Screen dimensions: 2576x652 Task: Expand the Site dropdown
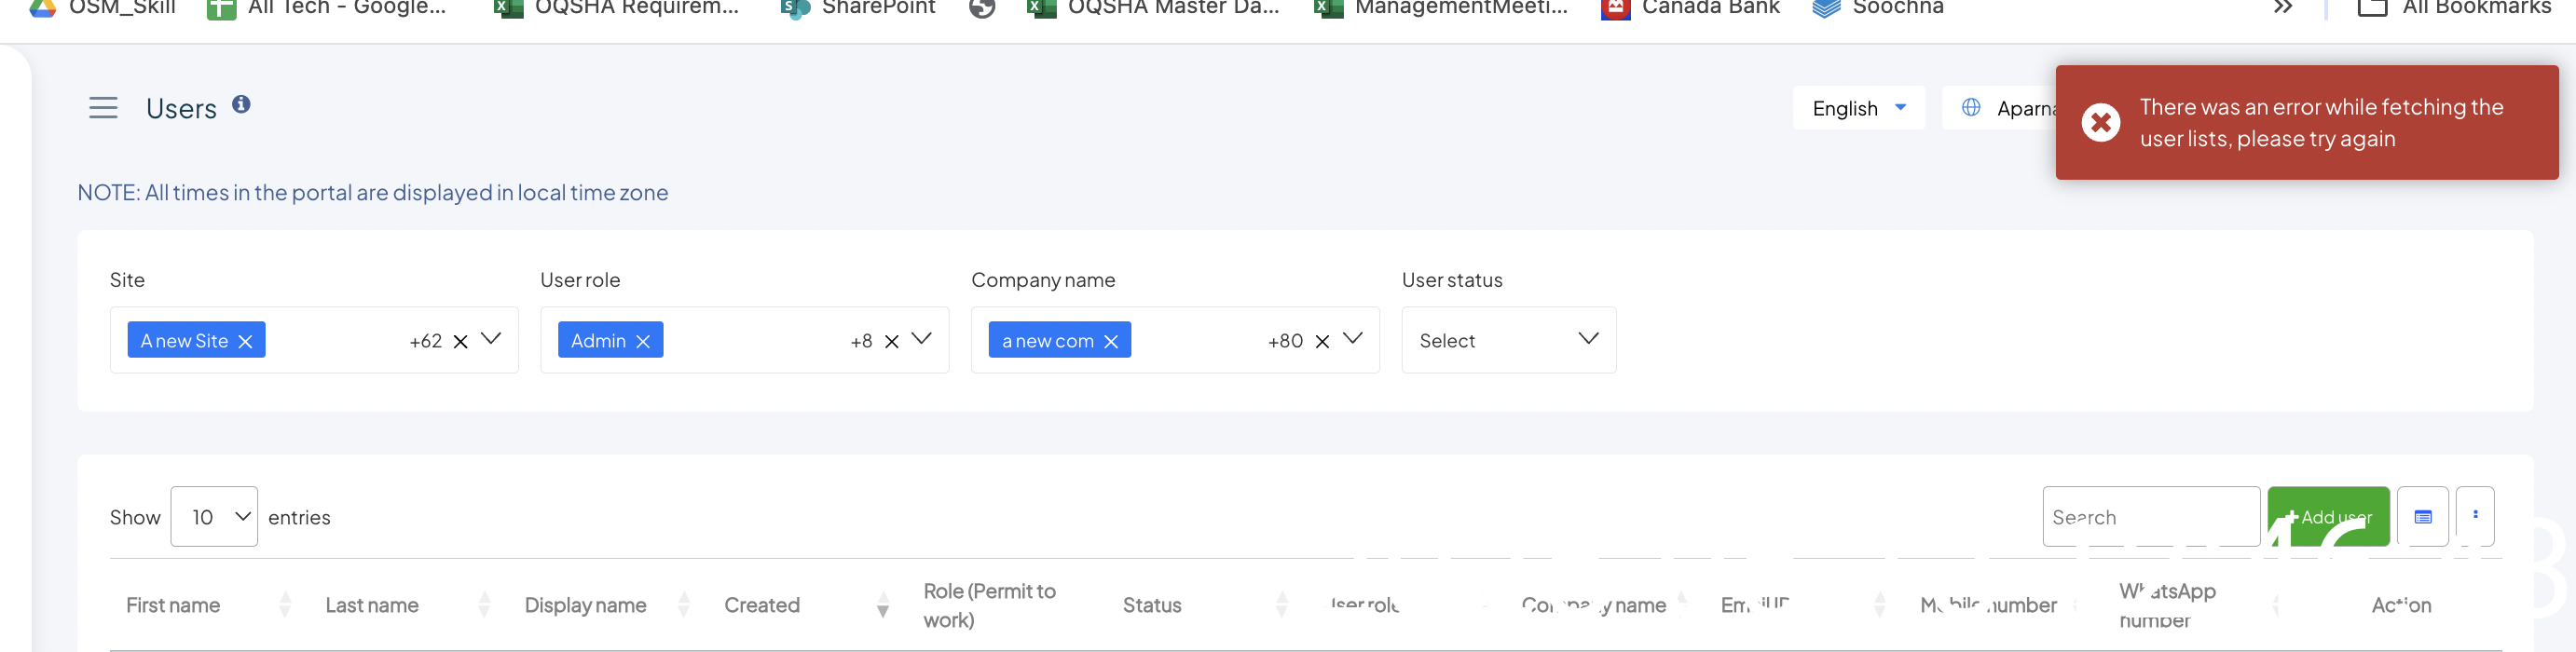pyautogui.click(x=491, y=339)
